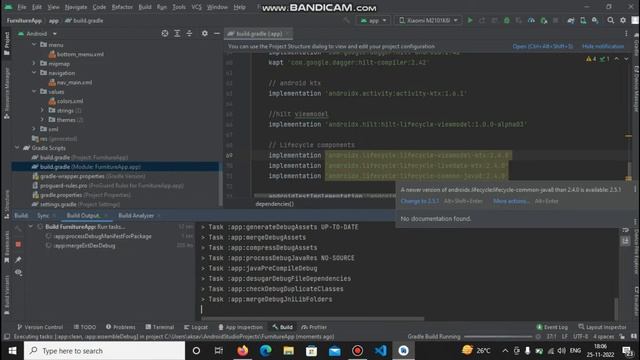Click Sync Project with Gradle Files icon

(571, 20)
